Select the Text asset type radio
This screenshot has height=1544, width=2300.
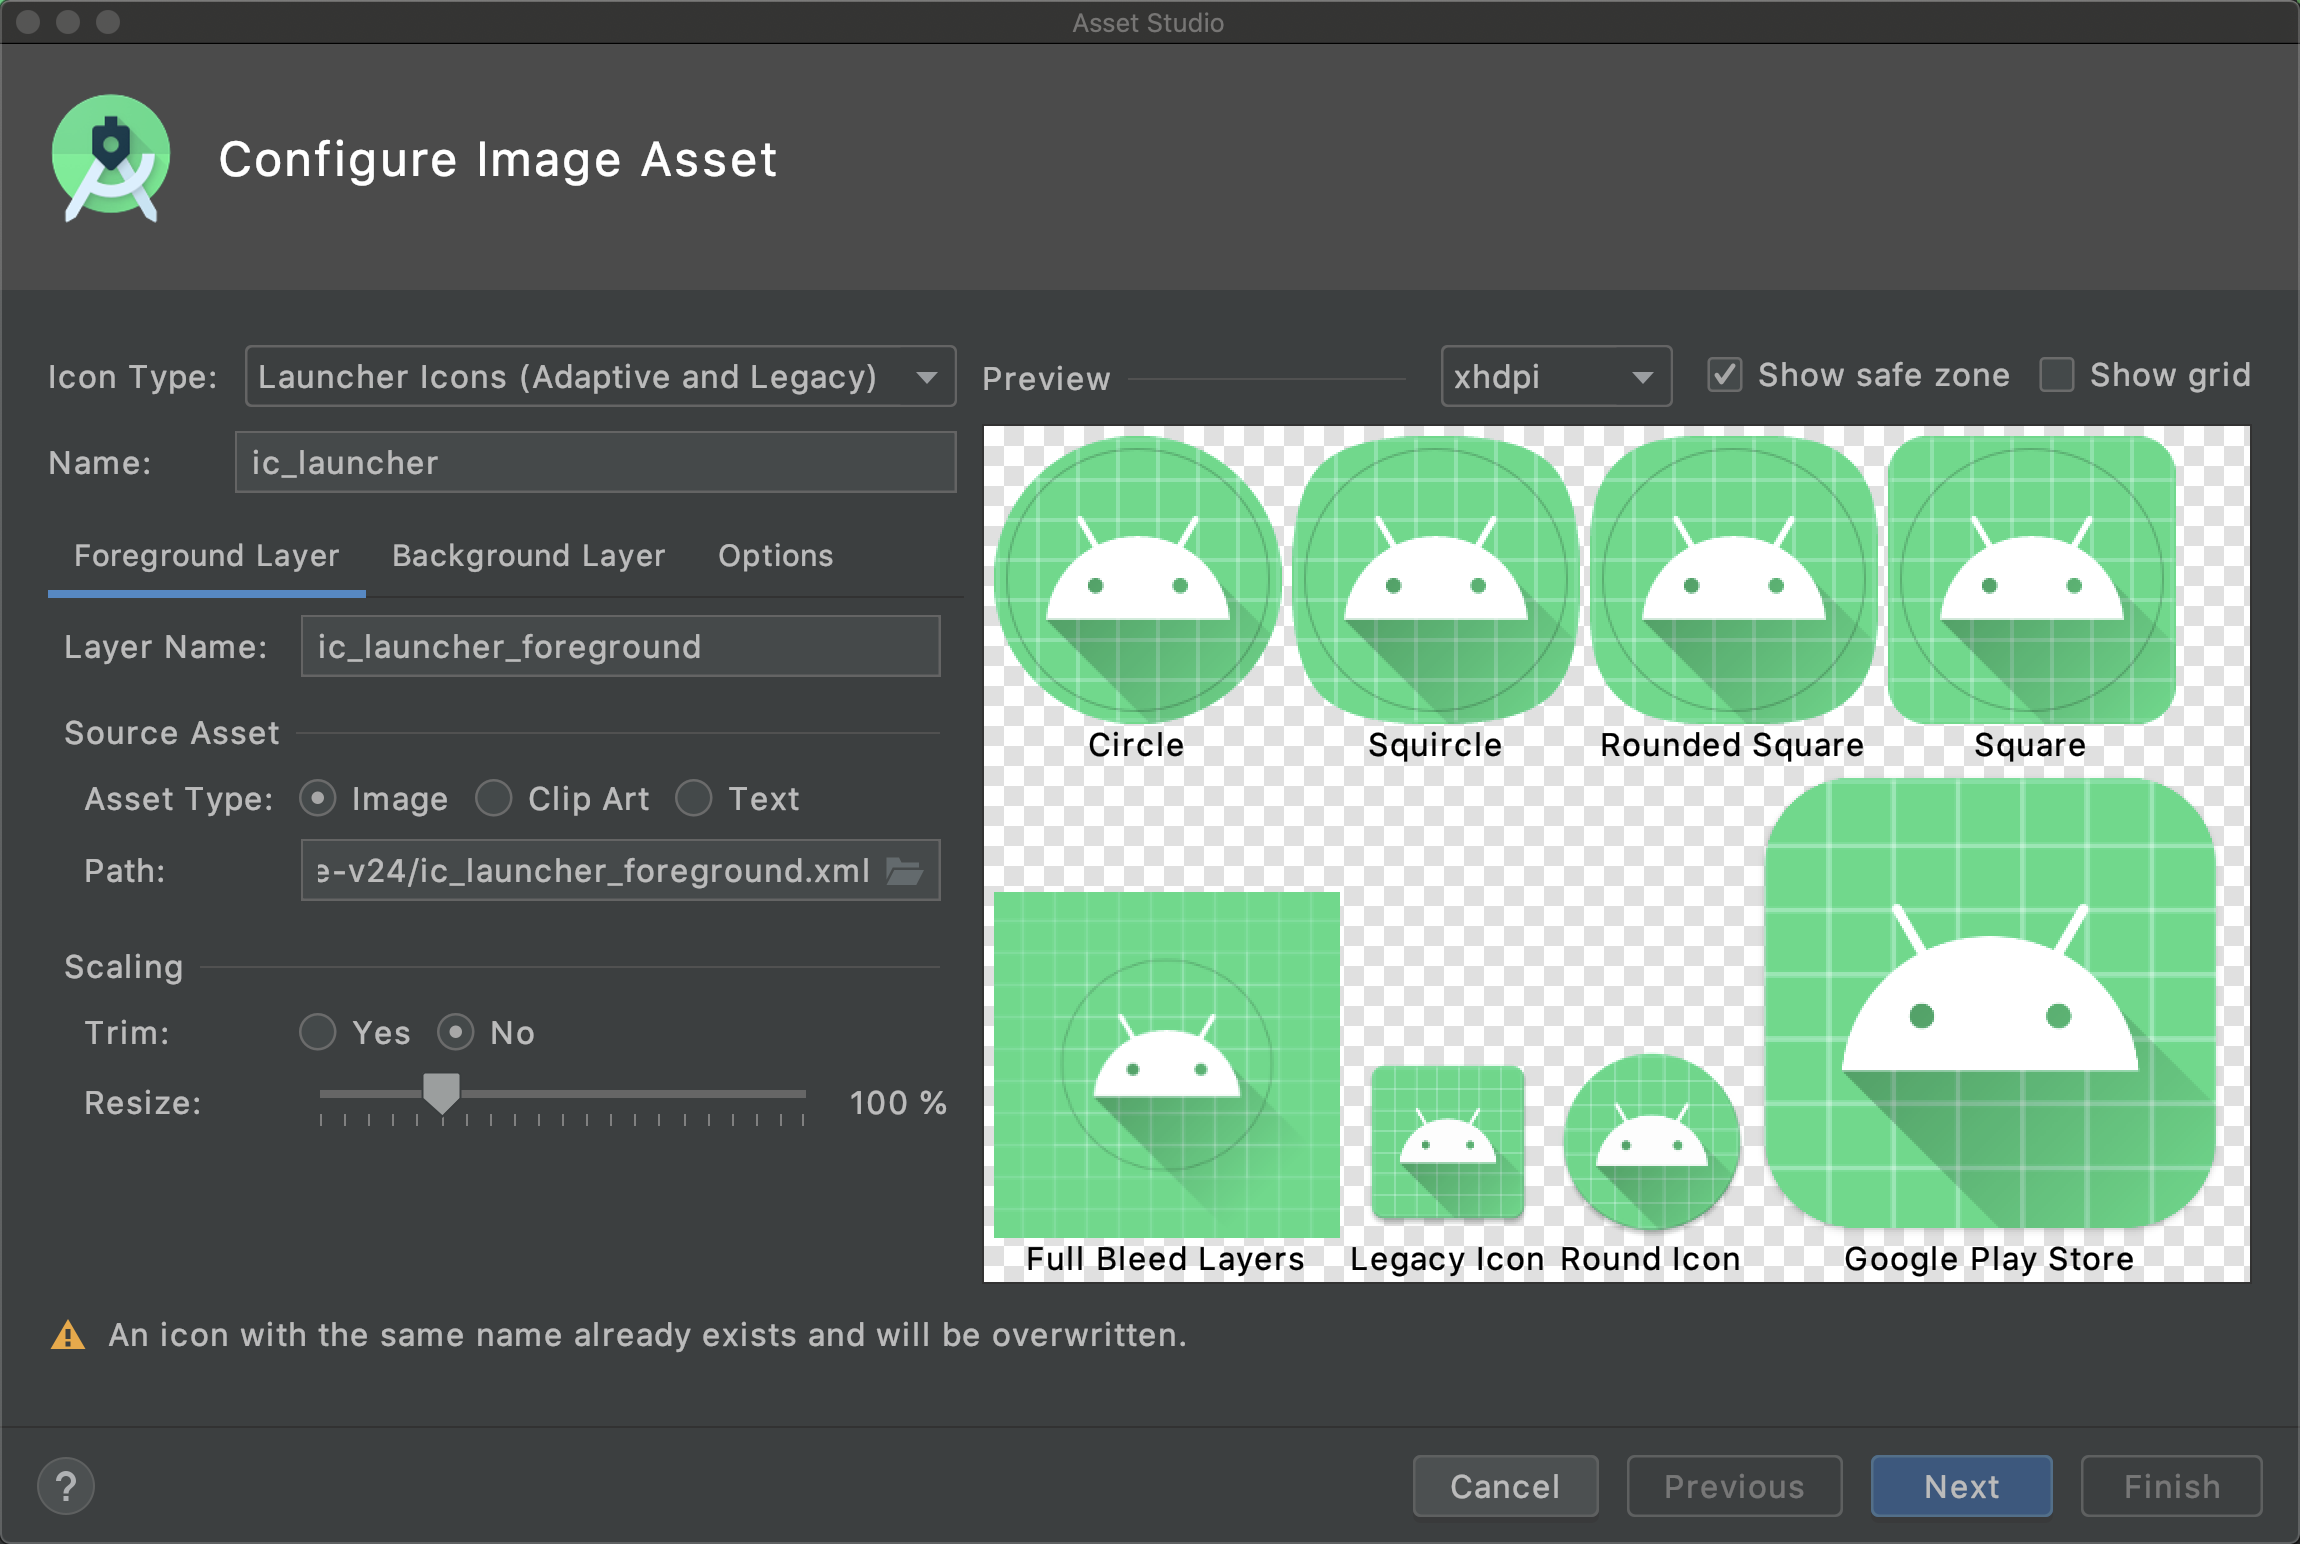coord(694,798)
